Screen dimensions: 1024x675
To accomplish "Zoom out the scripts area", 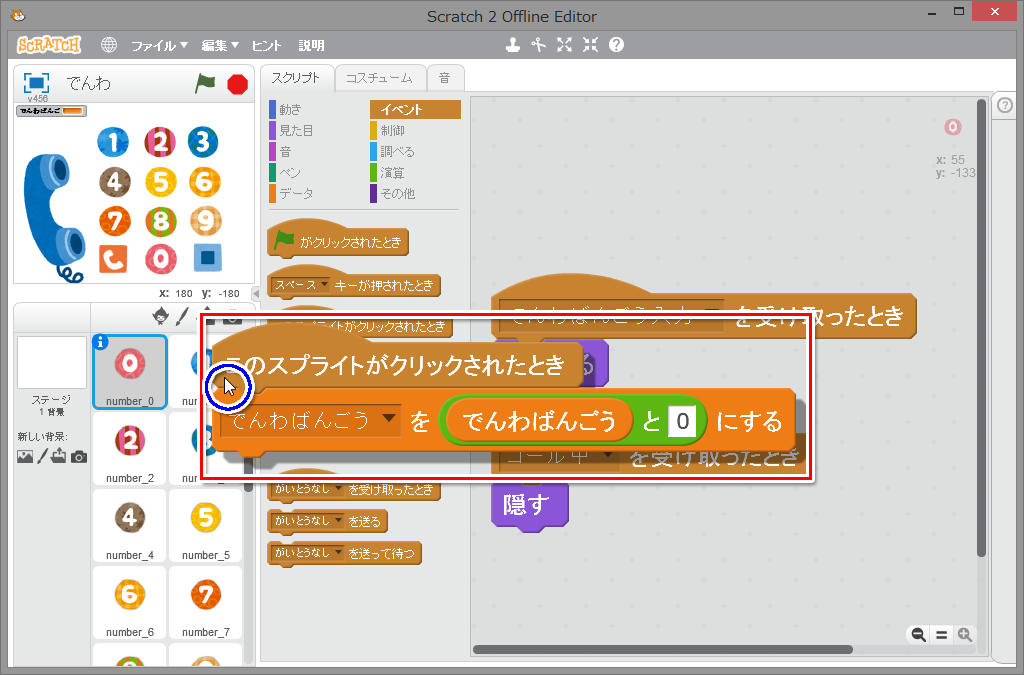I will 919,635.
